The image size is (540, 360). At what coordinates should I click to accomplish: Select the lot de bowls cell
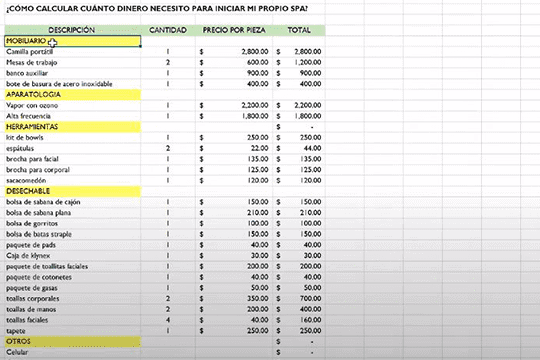coord(73,137)
